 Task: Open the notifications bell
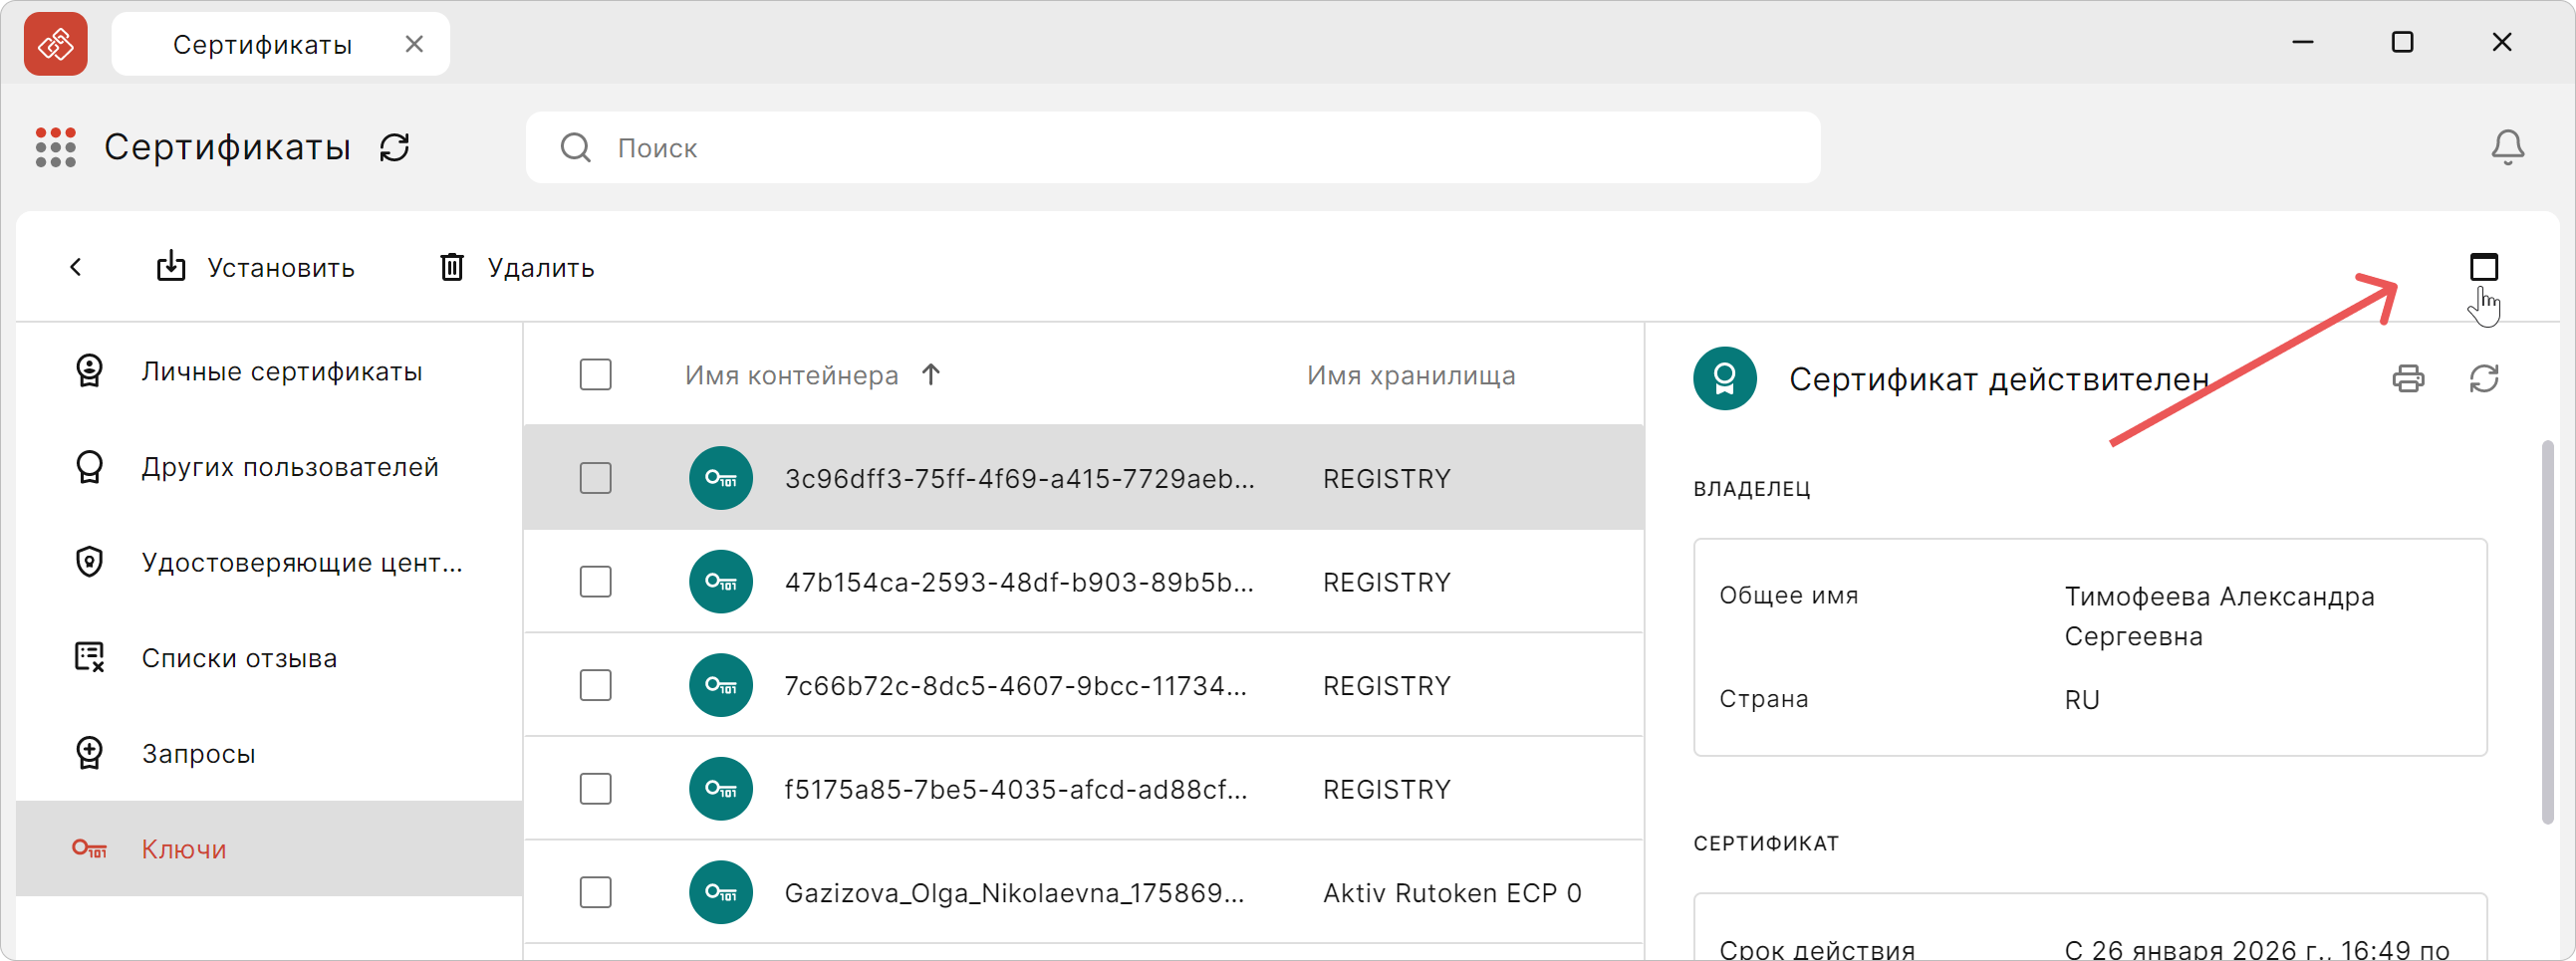pos(2506,147)
